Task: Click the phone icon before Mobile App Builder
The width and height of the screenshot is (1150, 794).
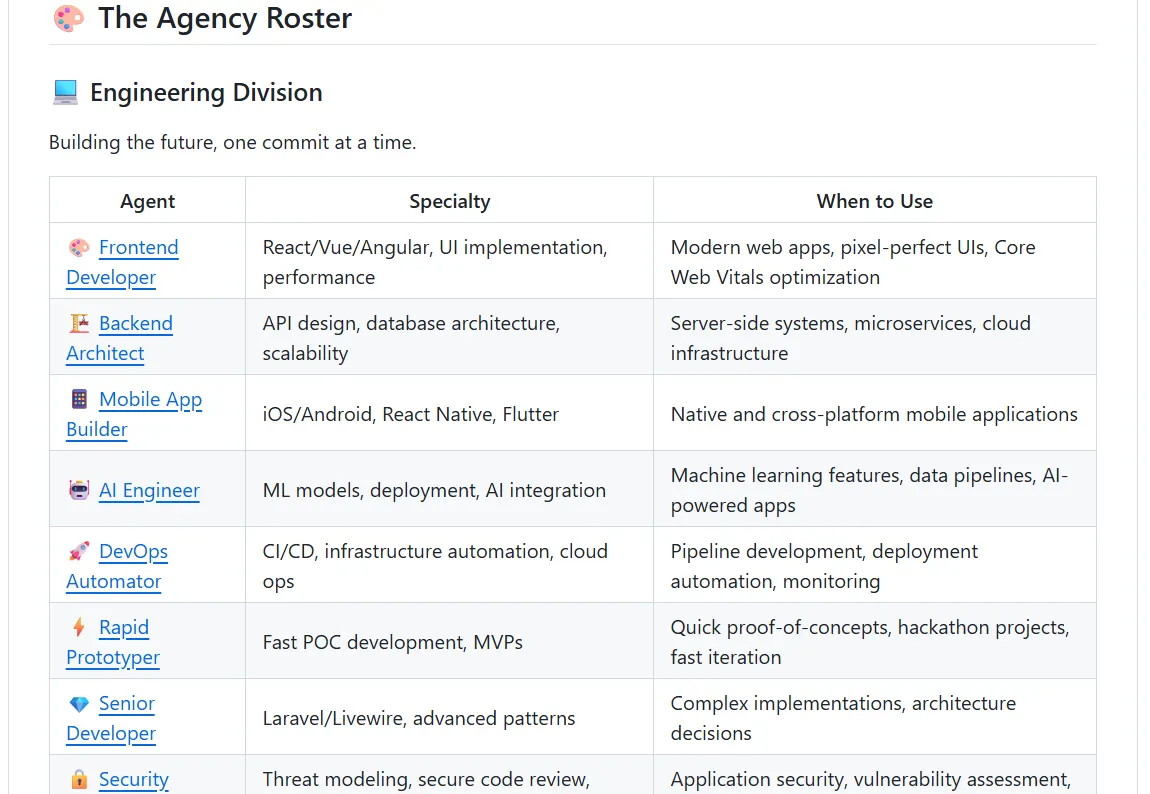Action: [x=79, y=399]
